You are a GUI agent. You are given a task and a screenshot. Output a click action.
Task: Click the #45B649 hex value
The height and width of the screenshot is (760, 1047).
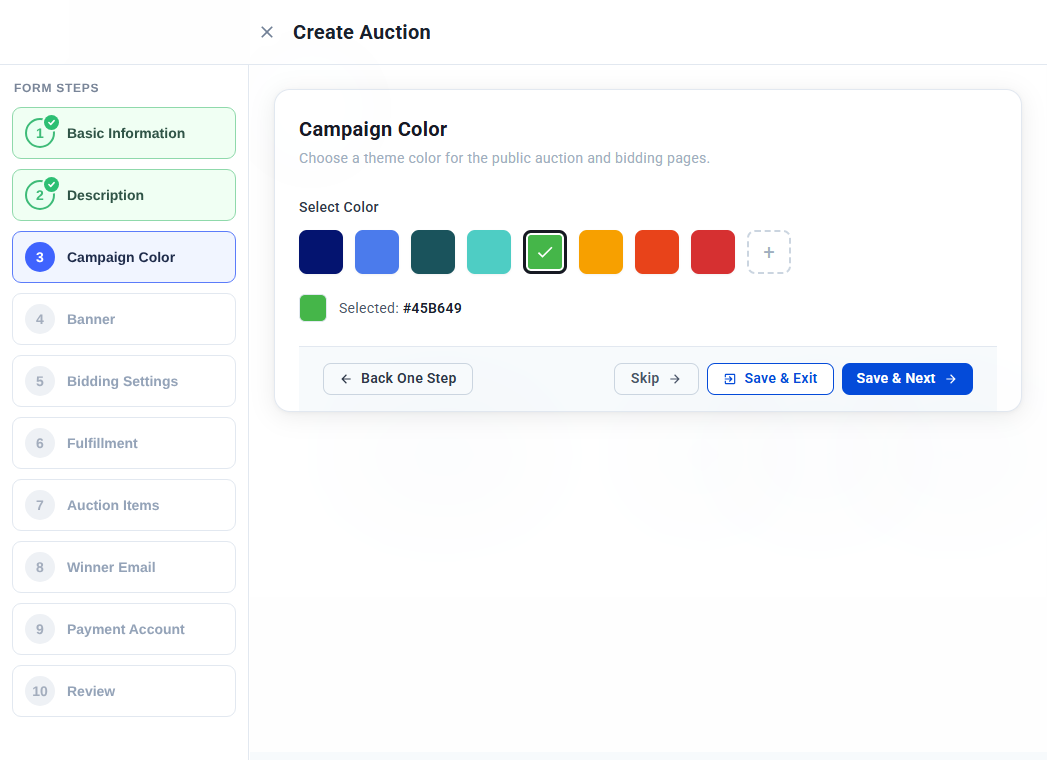[x=433, y=309]
